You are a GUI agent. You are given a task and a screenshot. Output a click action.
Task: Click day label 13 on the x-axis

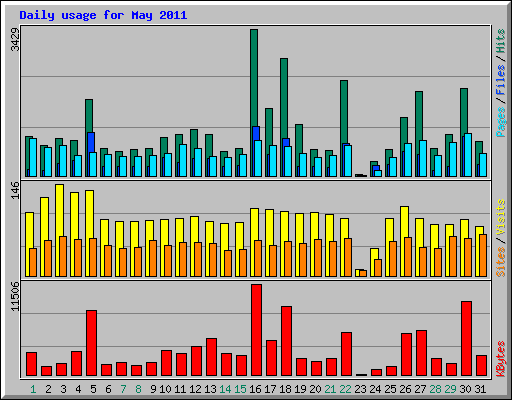(x=210, y=389)
